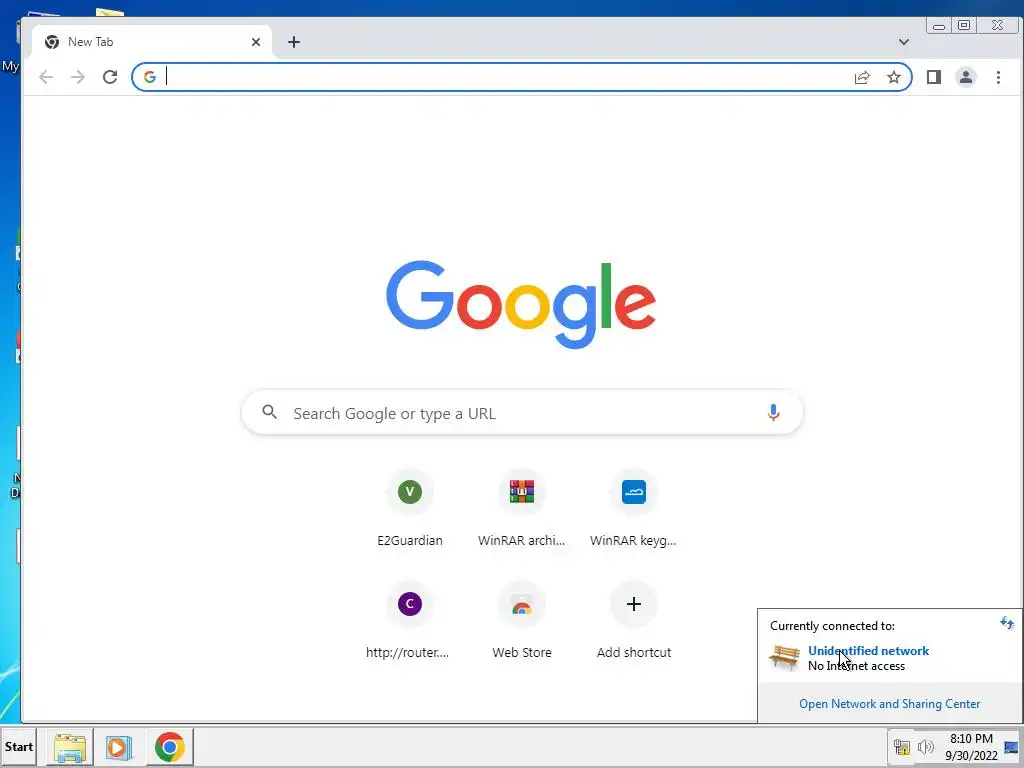
Task: Open the Chrome three-dot menu
Action: pos(998,77)
